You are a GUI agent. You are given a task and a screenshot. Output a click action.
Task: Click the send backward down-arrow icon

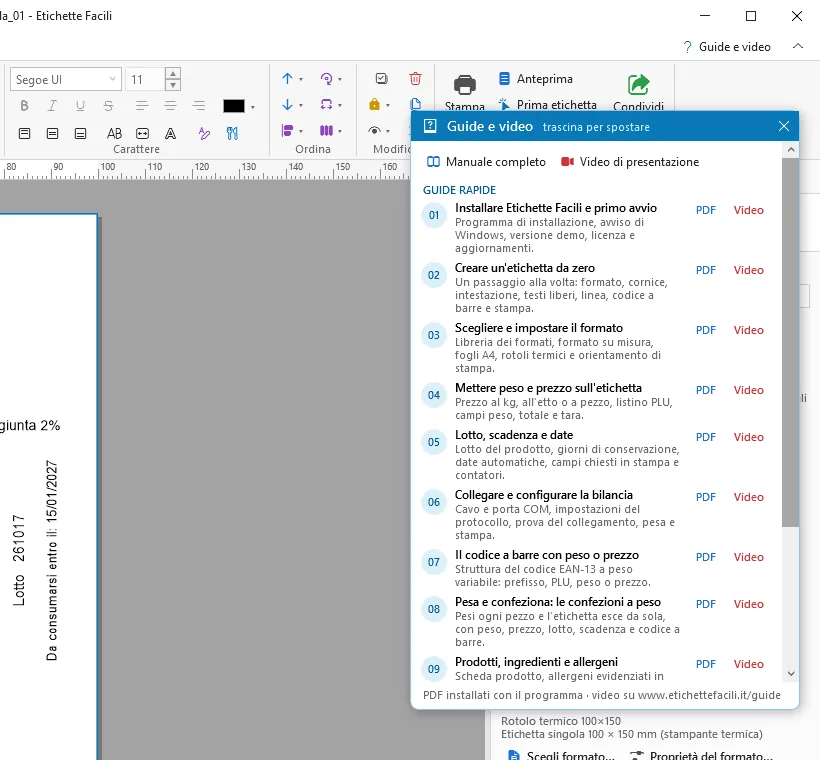pyautogui.click(x=287, y=105)
